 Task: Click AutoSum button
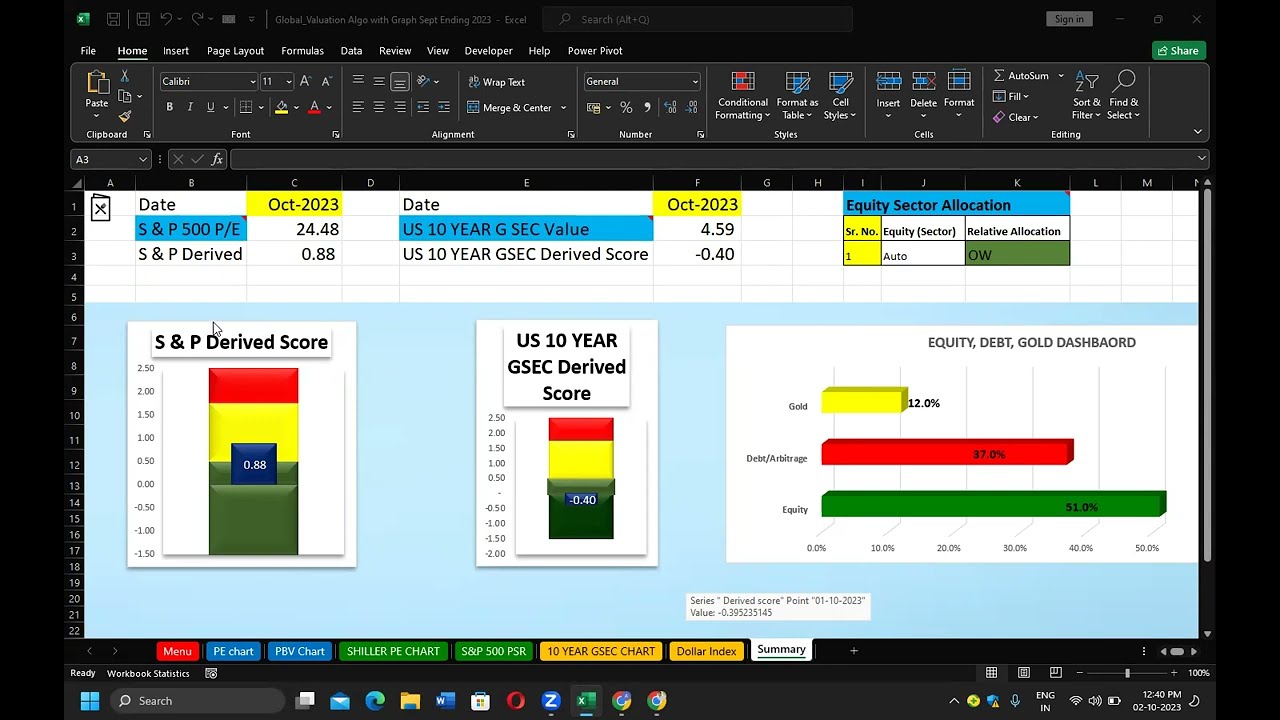(1022, 76)
